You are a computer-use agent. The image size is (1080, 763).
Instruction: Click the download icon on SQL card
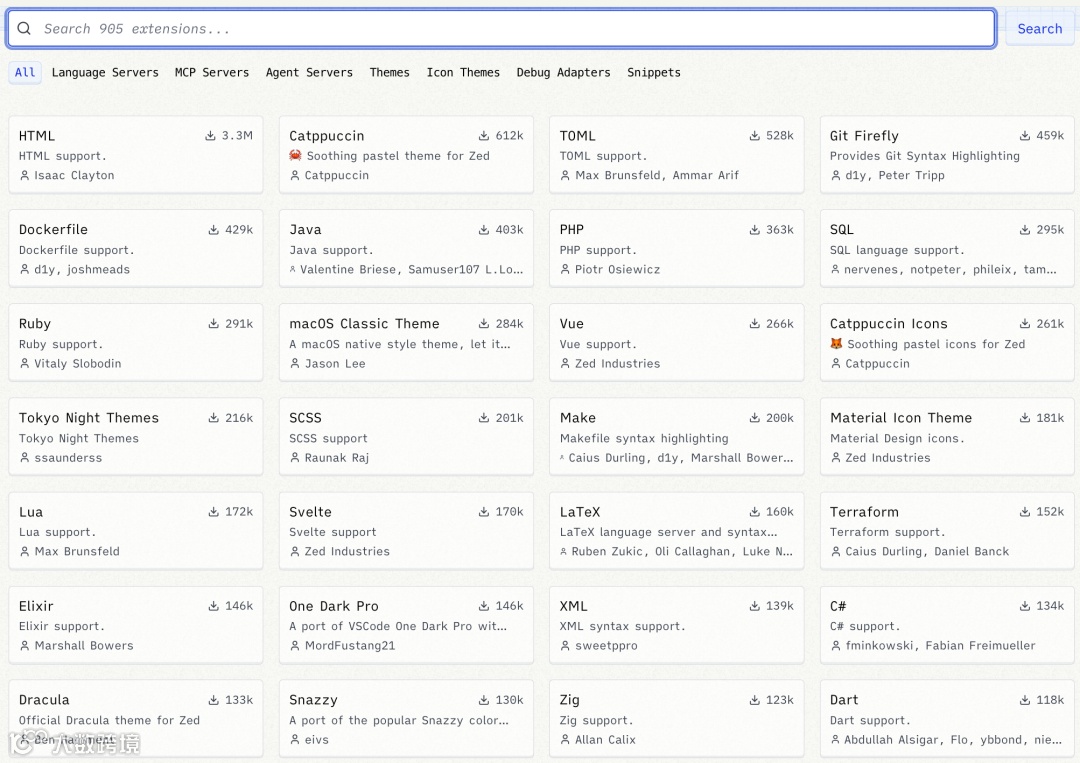coord(1025,229)
